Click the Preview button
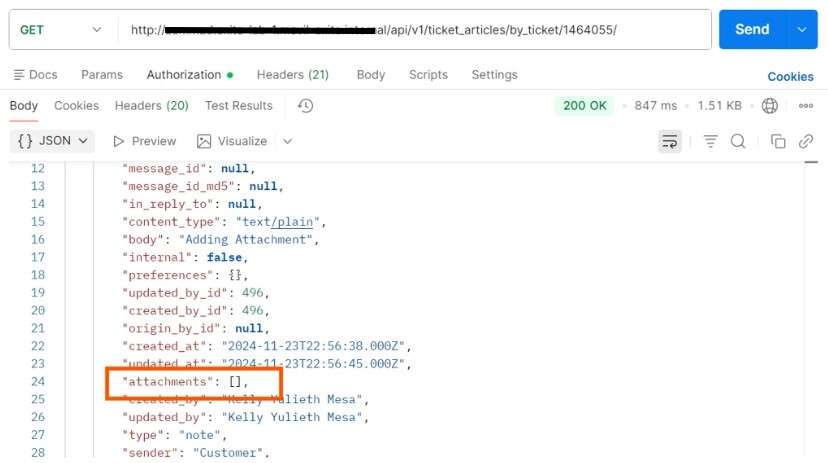 (144, 141)
